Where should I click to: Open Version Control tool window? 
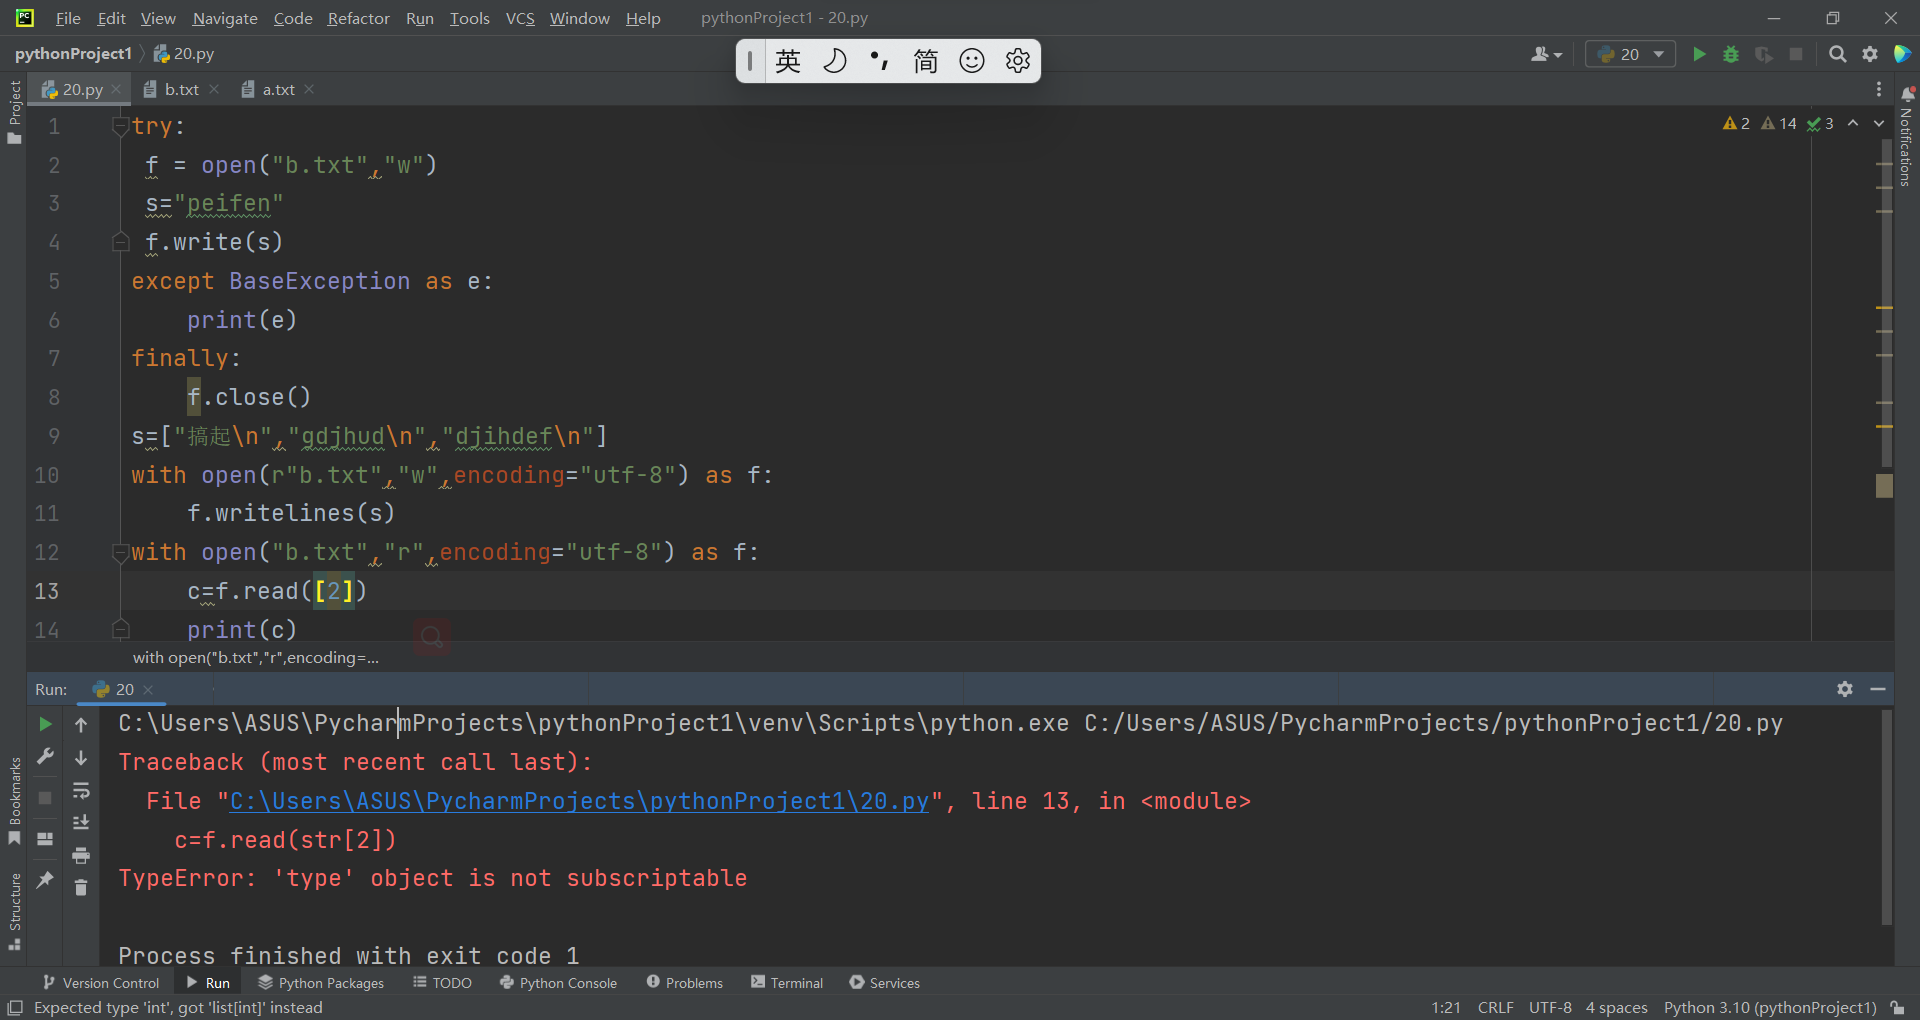click(101, 983)
